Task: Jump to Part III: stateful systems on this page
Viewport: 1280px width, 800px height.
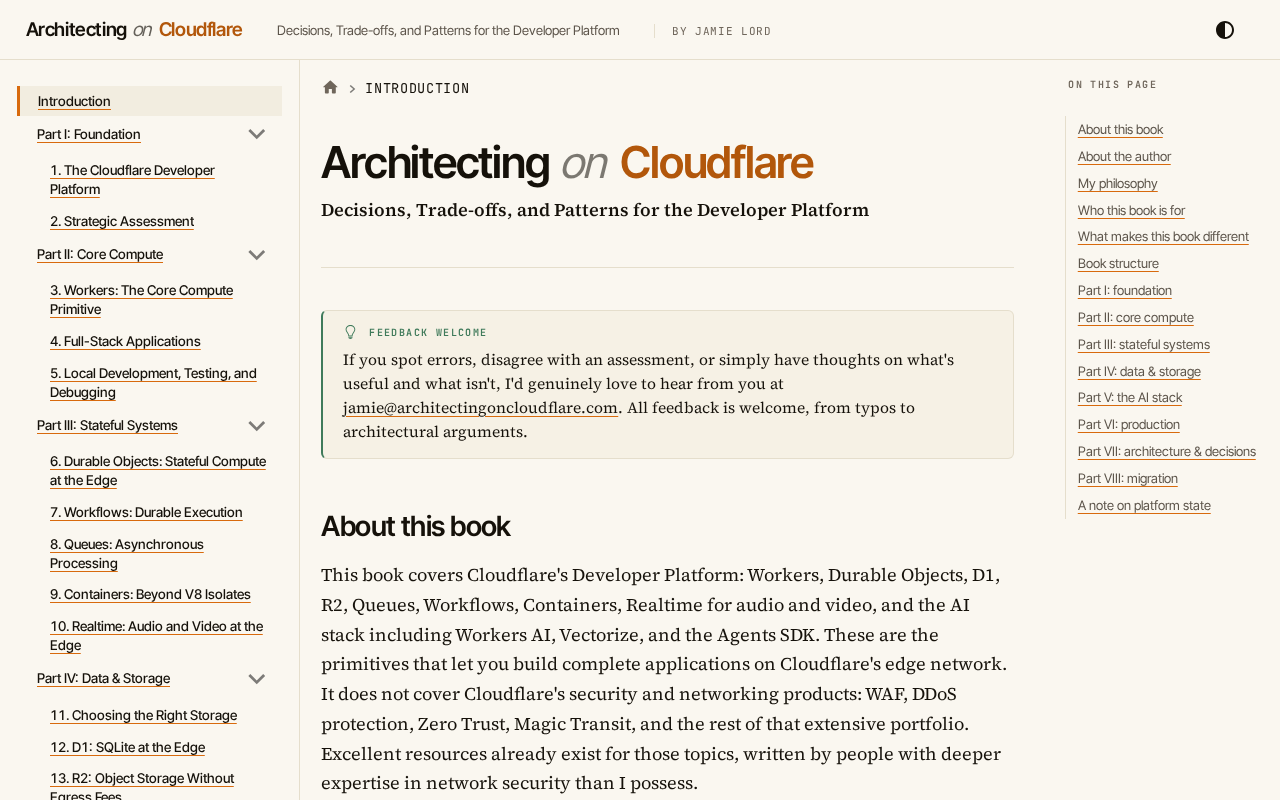Action: 1144,344
